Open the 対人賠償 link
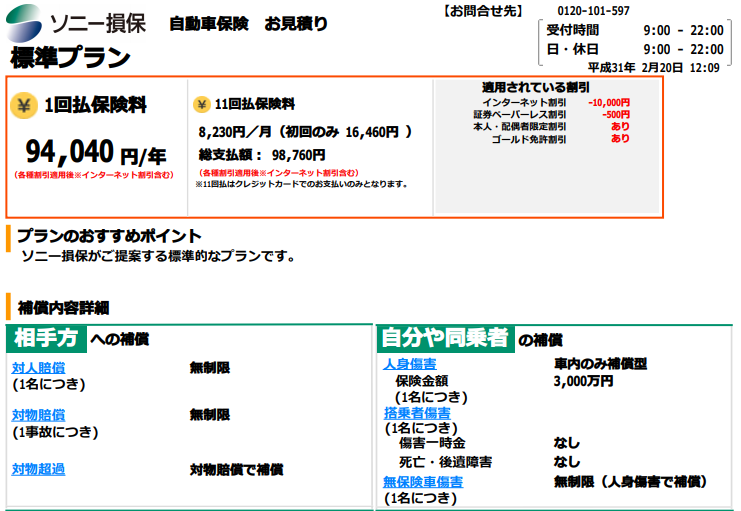 coord(39,368)
